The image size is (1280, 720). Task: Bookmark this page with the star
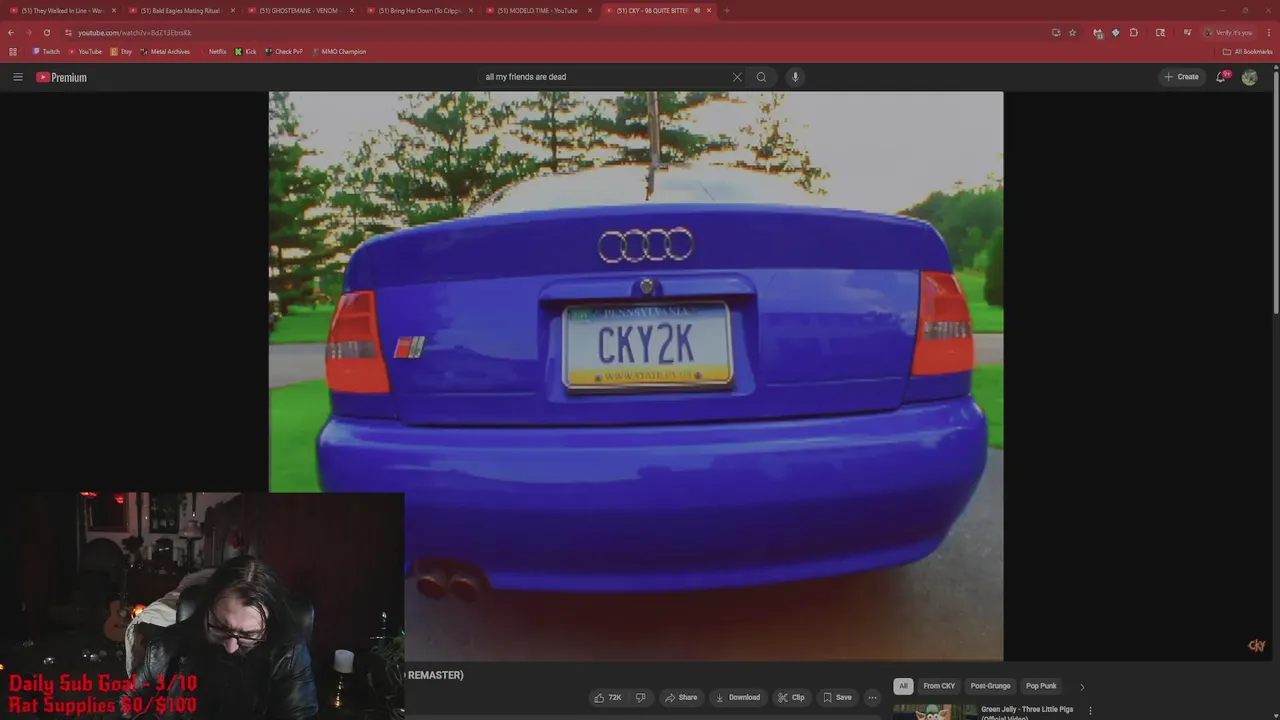[1072, 32]
